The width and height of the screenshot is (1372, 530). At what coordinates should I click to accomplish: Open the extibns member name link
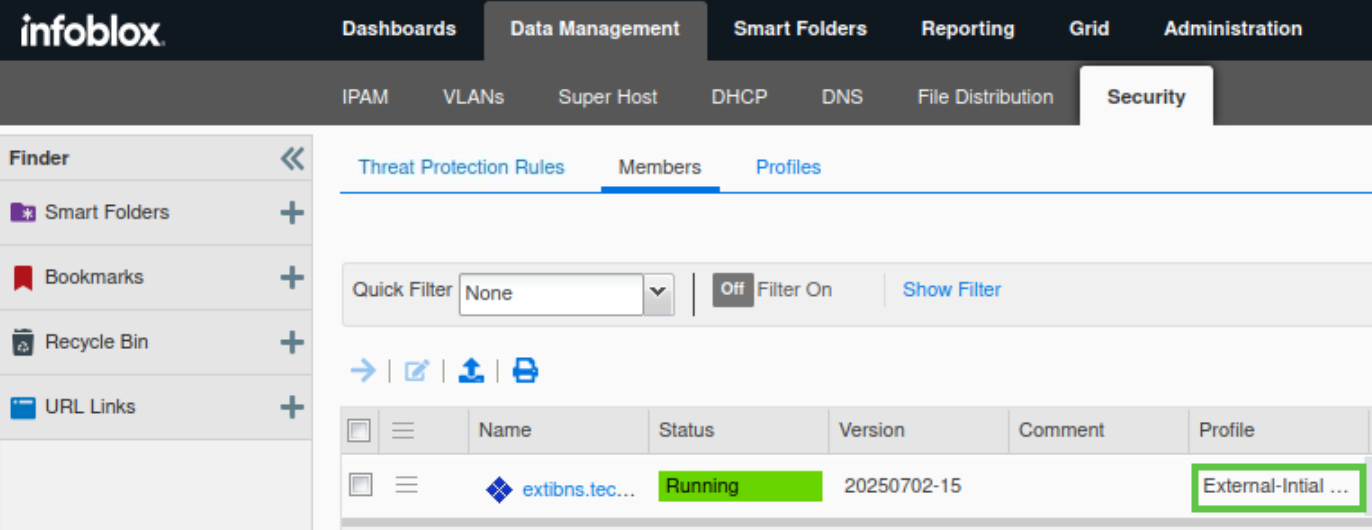578,490
